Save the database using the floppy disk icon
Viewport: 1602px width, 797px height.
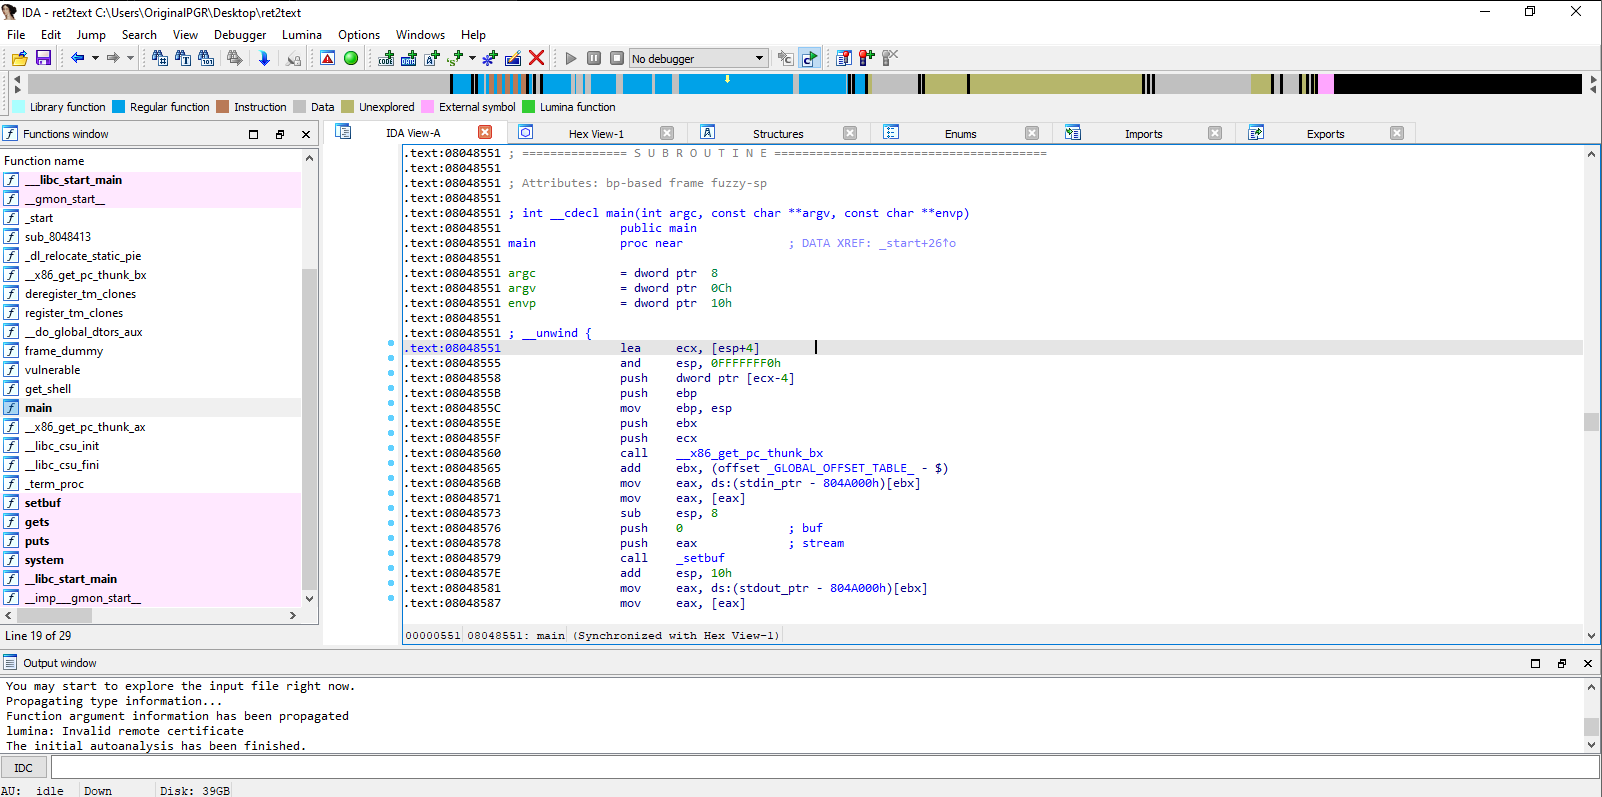(43, 58)
